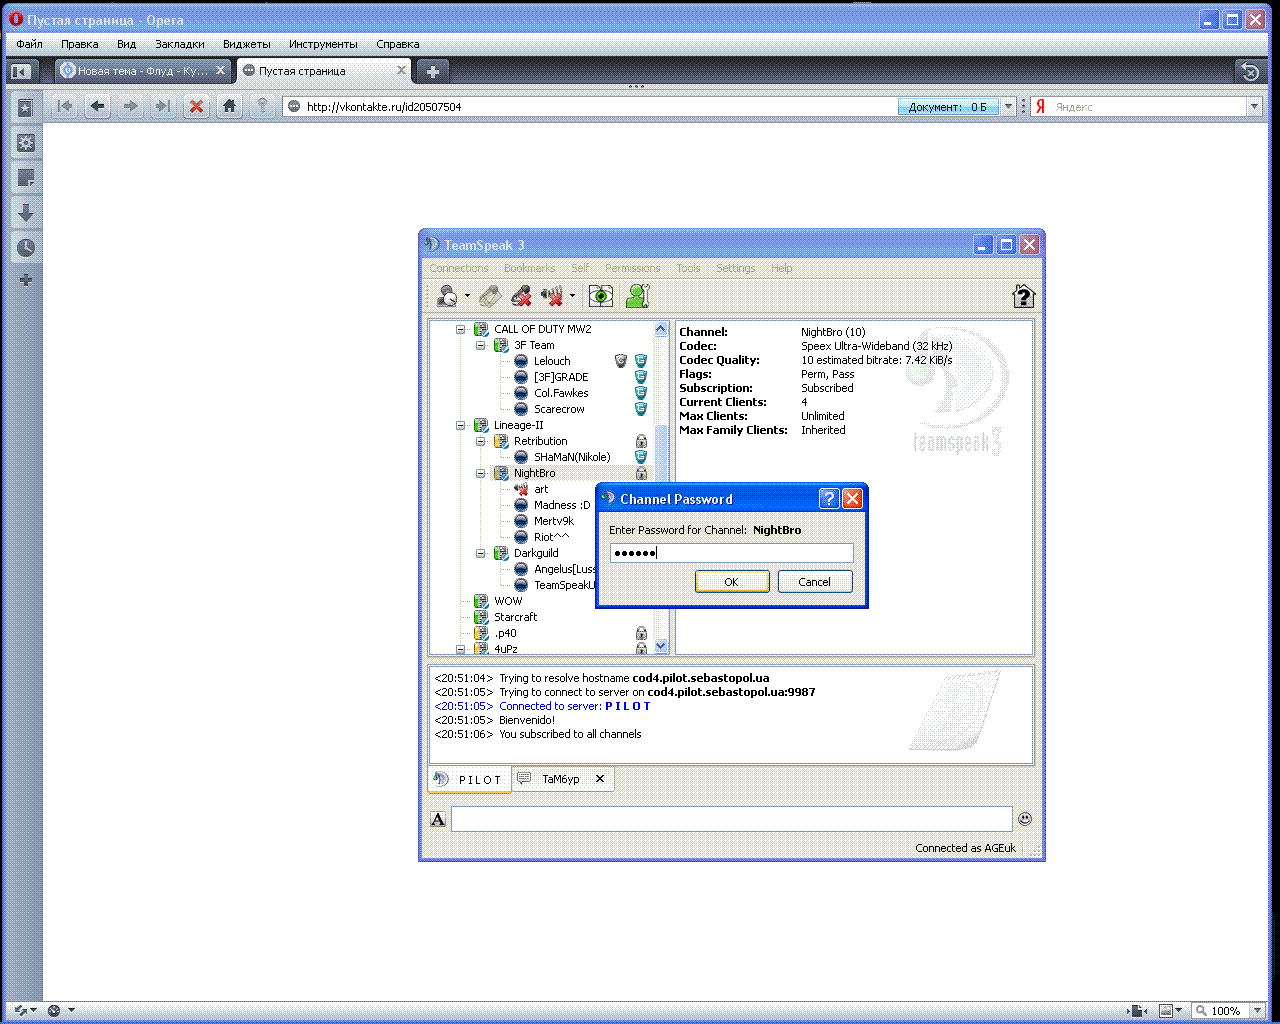Select user [3F]GRADE in channel tree
This screenshot has height=1024, width=1280.
561,377
